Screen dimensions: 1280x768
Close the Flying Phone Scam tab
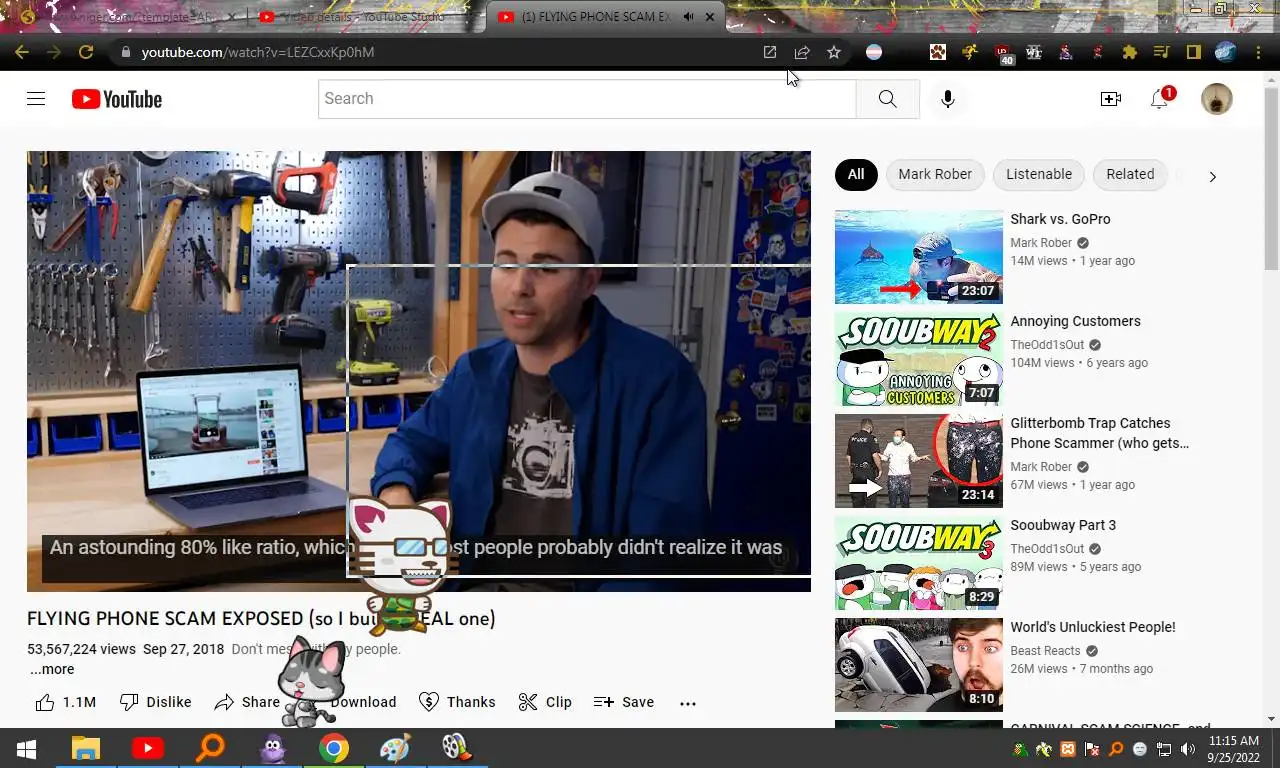pos(711,17)
